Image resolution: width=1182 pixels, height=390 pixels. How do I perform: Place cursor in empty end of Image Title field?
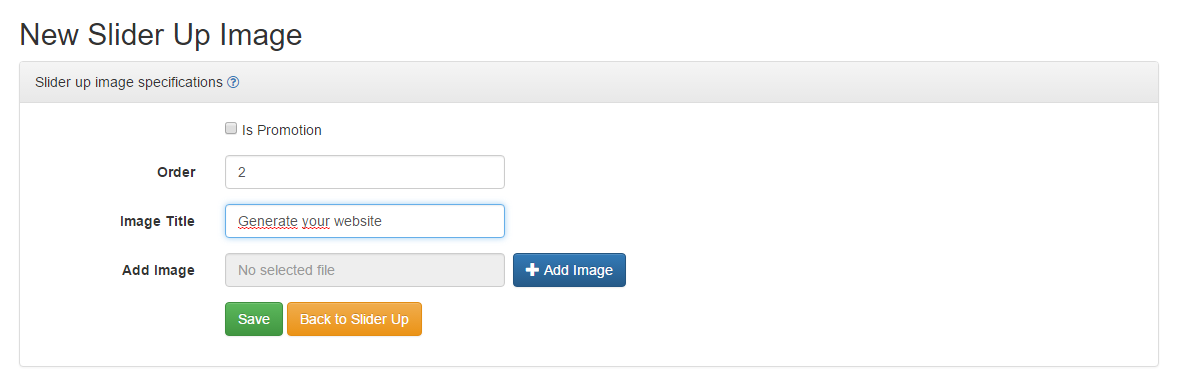pyautogui.click(x=445, y=221)
